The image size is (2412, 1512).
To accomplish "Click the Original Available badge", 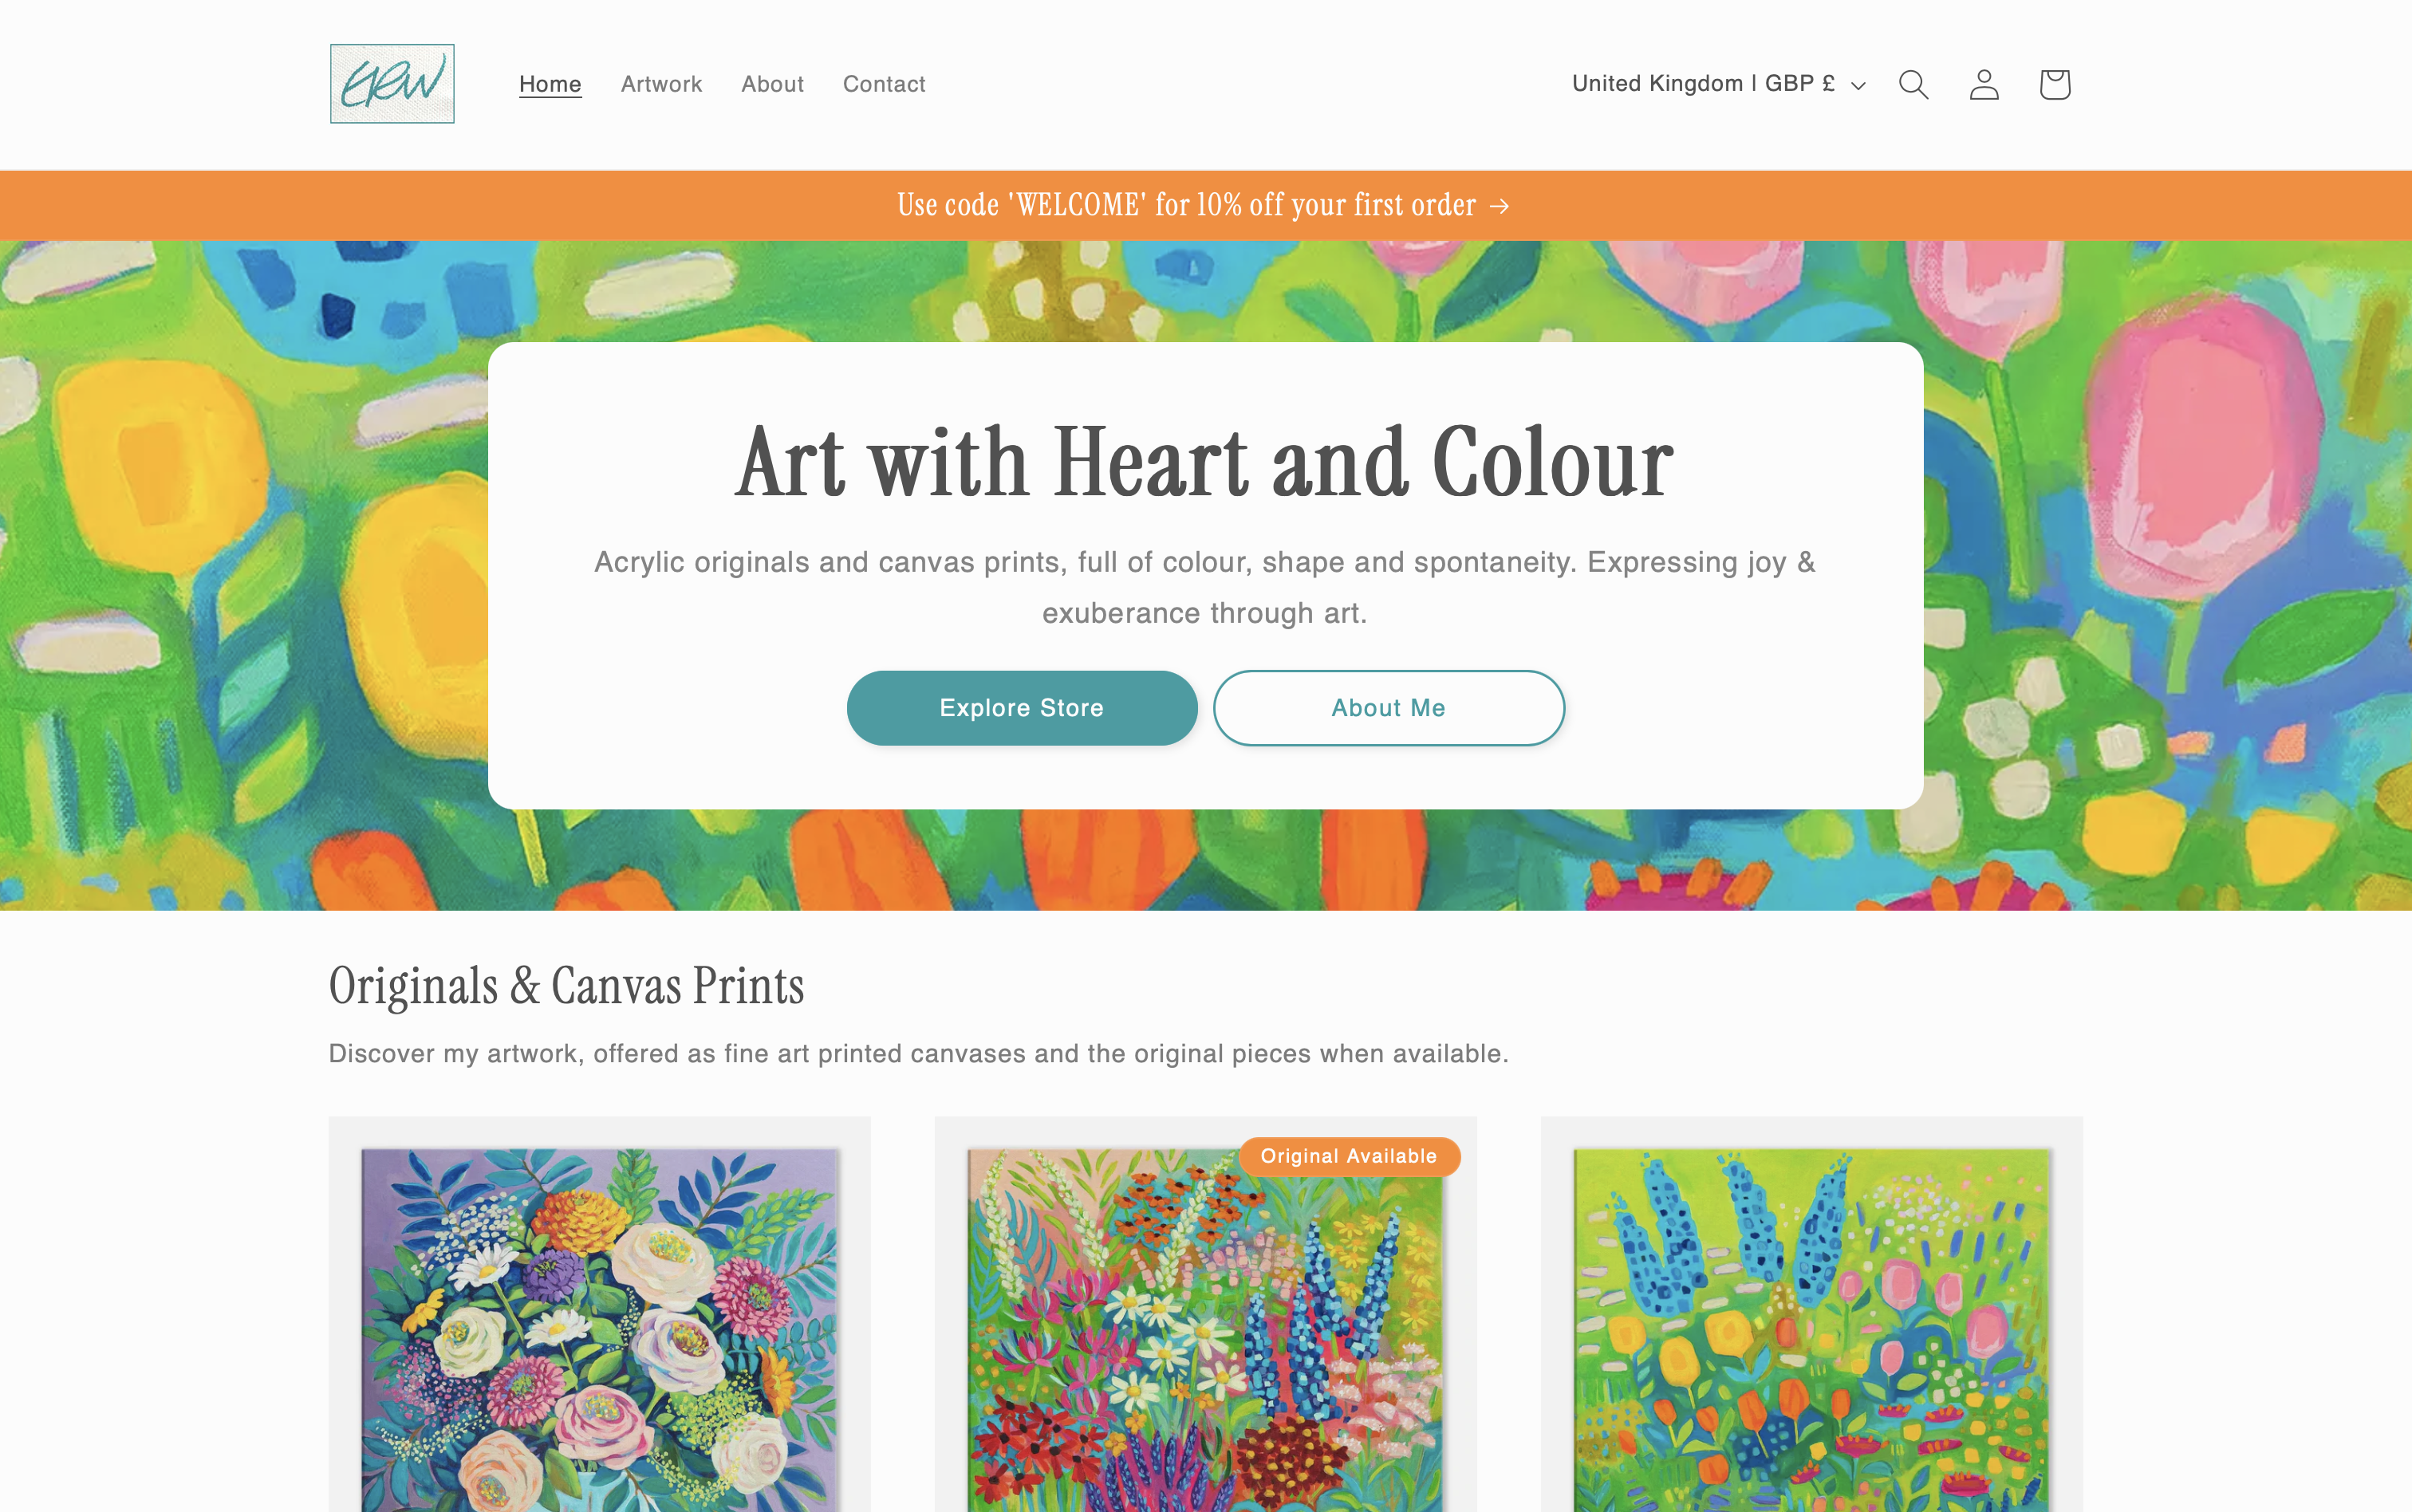I will [x=1349, y=1156].
